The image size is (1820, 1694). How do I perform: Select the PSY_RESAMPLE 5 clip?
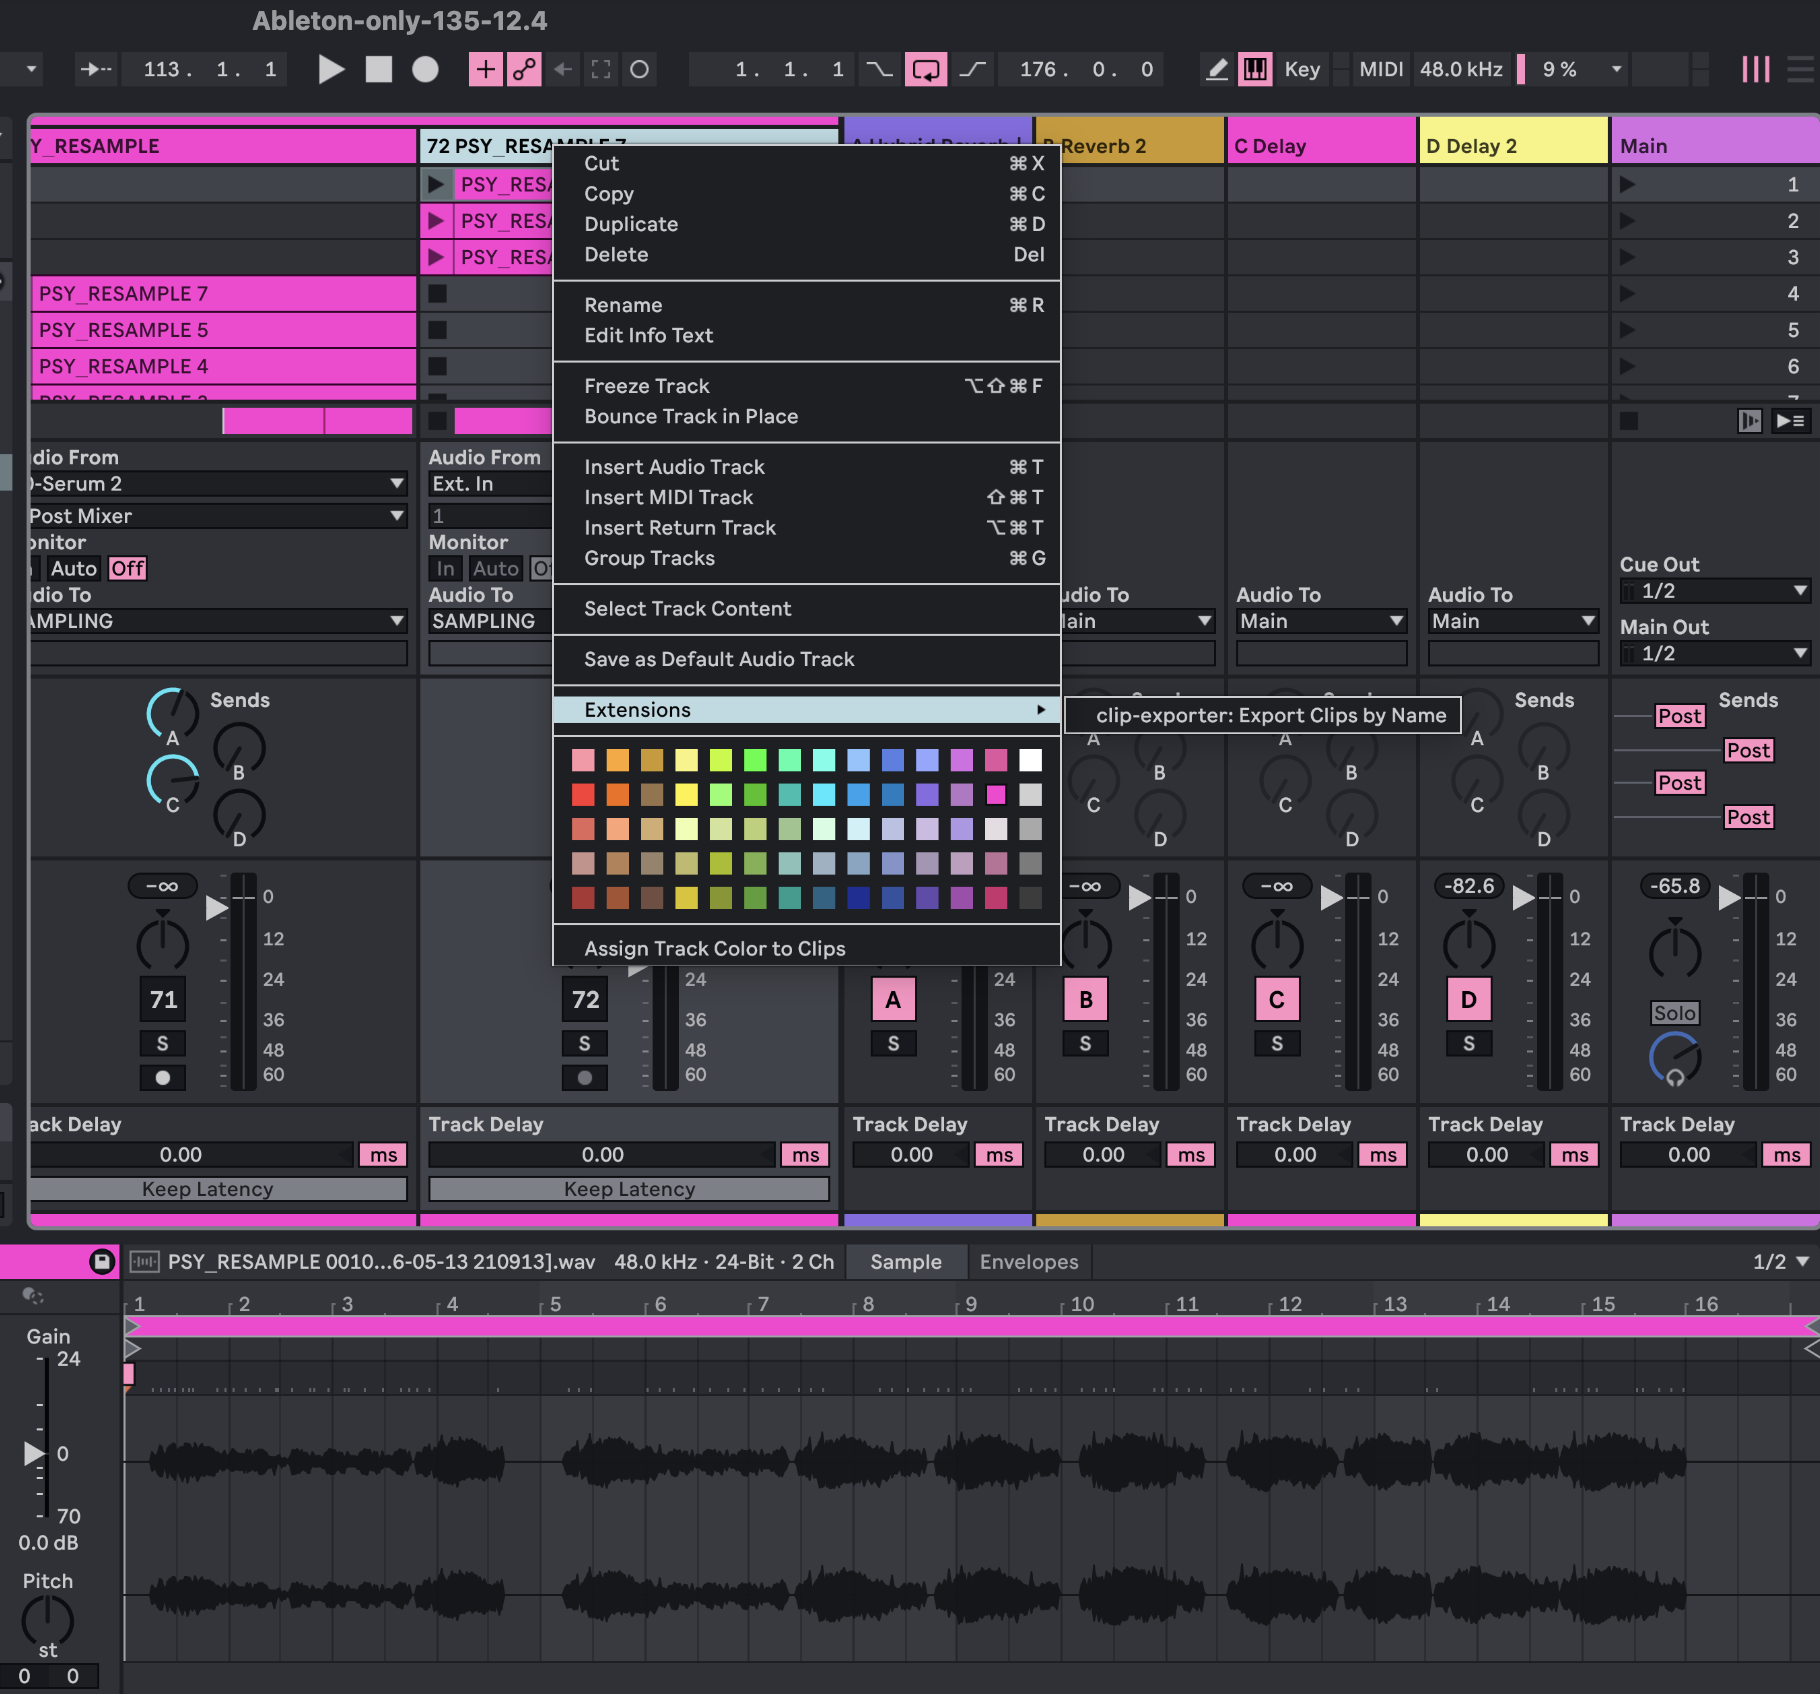click(x=223, y=330)
